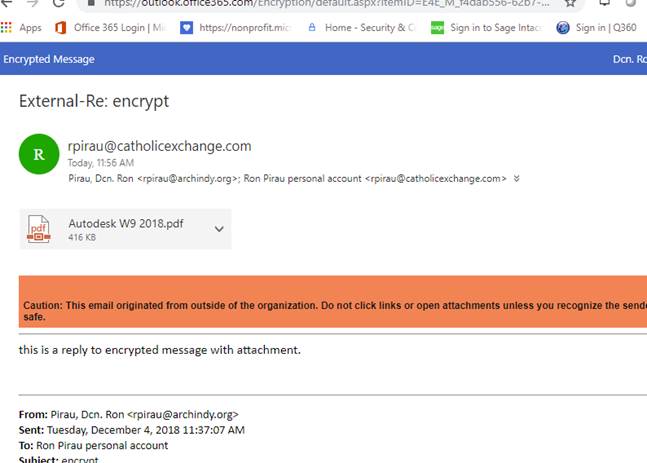Image resolution: width=647 pixels, height=463 pixels.
Task: Click the green sender avatar 'R'
Action: tap(38, 154)
